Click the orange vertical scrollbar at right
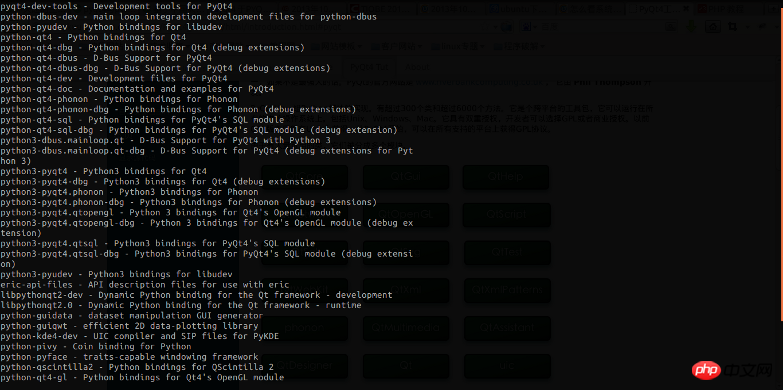 point(782,165)
